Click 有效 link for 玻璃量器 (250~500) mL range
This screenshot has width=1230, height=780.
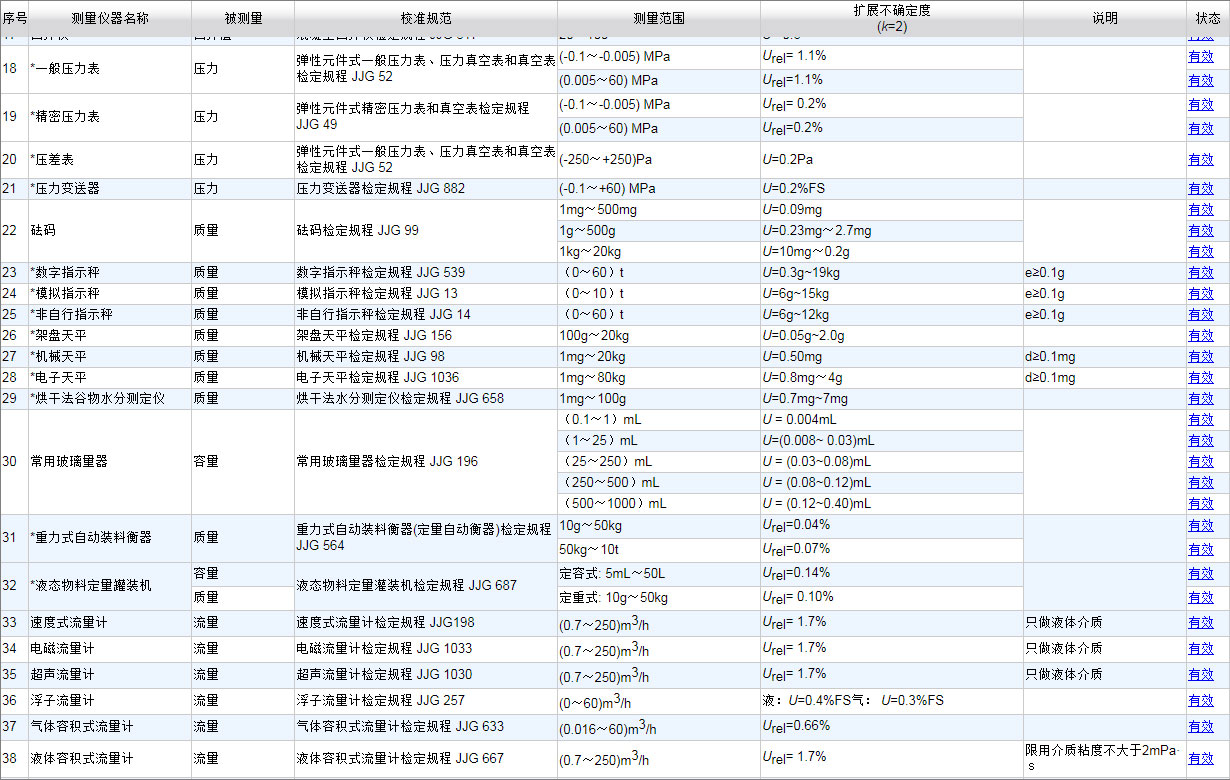tap(1201, 483)
